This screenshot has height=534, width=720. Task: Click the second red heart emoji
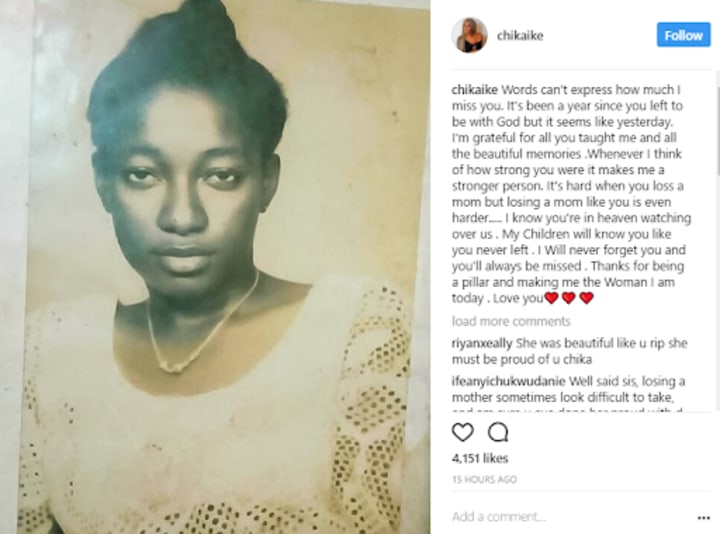(569, 298)
